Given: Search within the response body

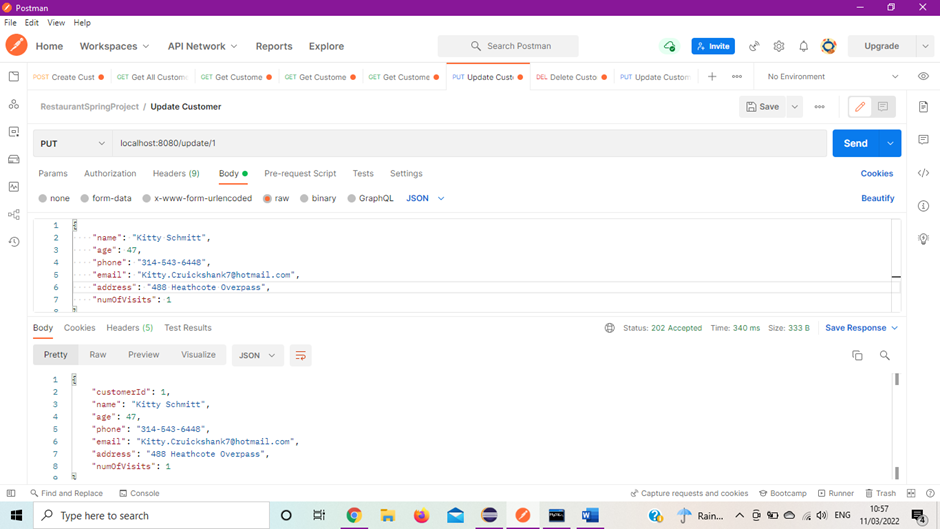Looking at the screenshot, I should click(x=884, y=356).
